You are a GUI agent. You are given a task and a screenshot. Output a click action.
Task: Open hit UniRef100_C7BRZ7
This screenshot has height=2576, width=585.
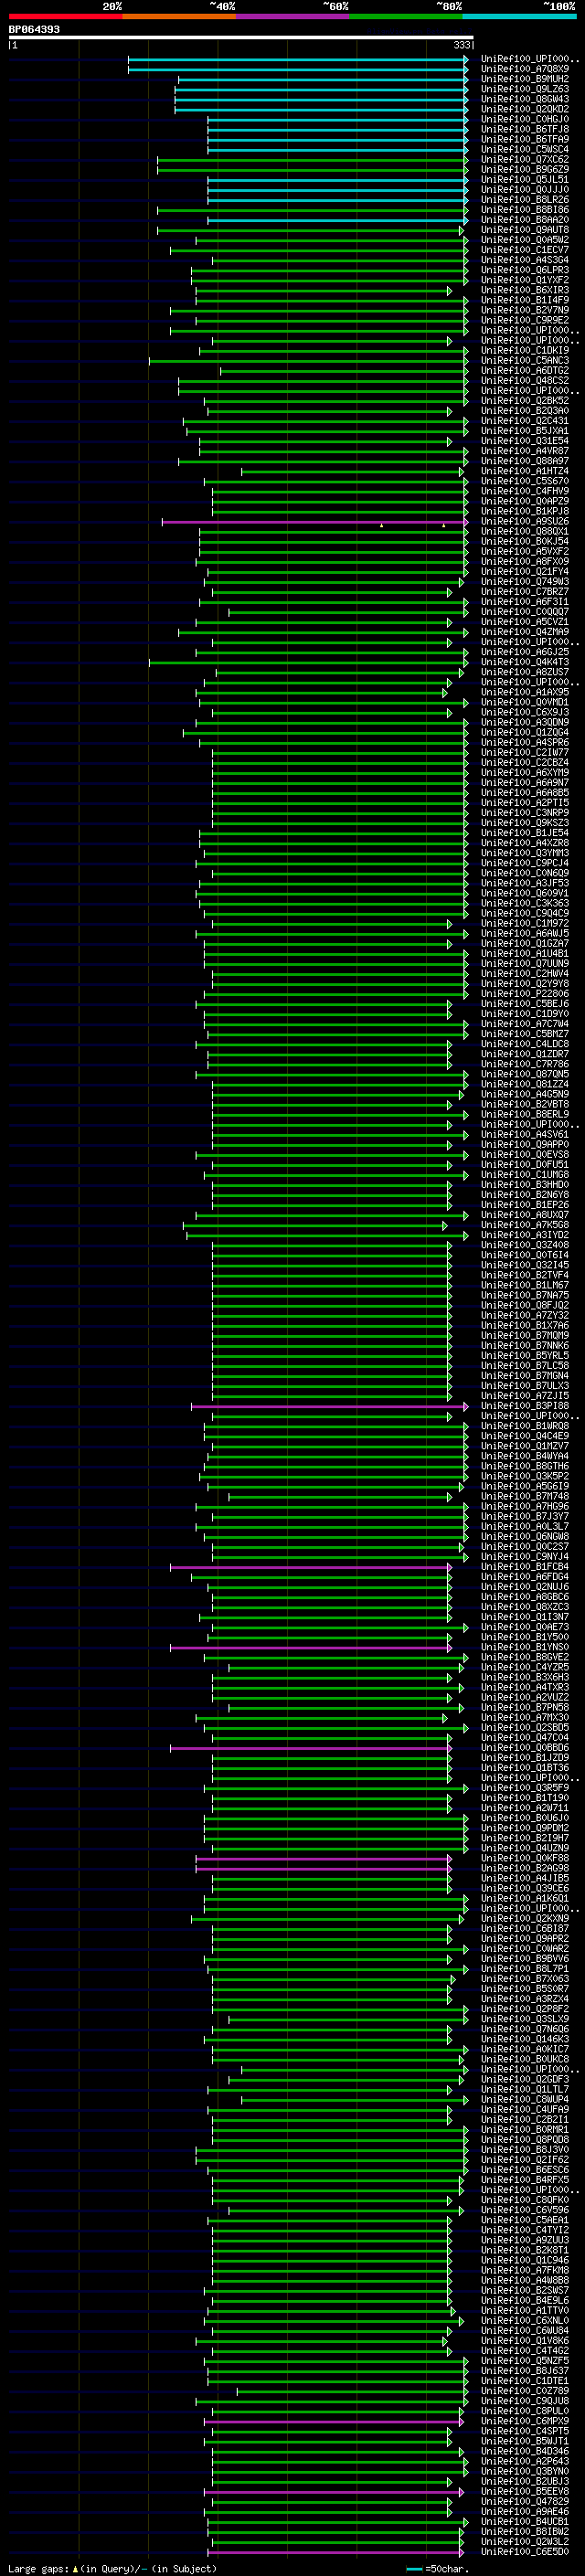click(x=525, y=592)
